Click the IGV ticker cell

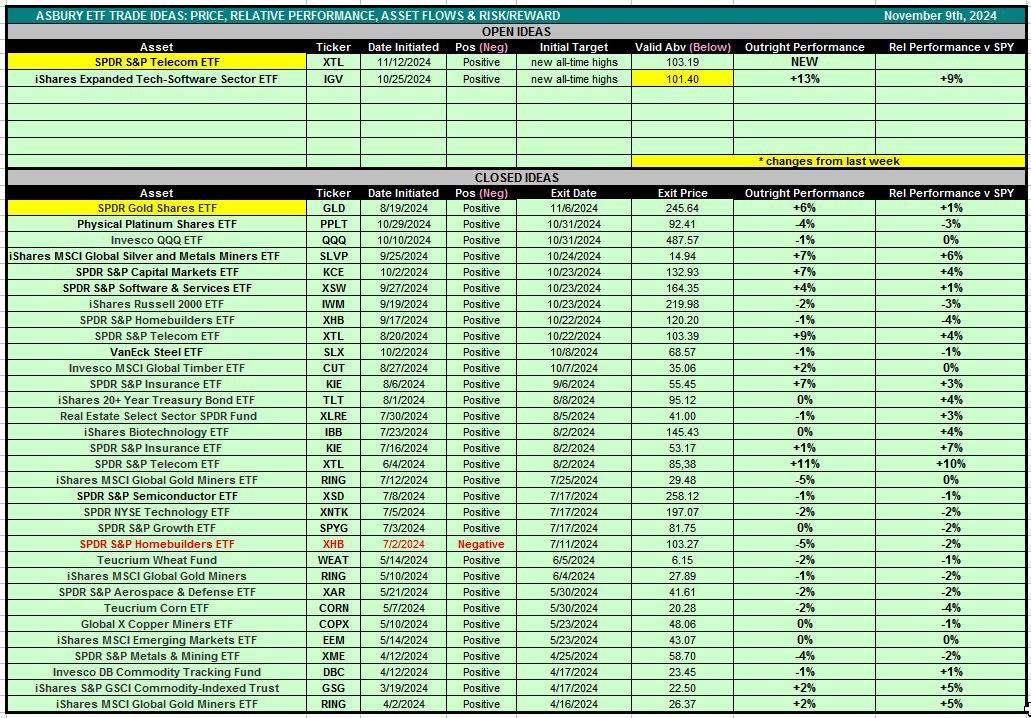tap(333, 79)
